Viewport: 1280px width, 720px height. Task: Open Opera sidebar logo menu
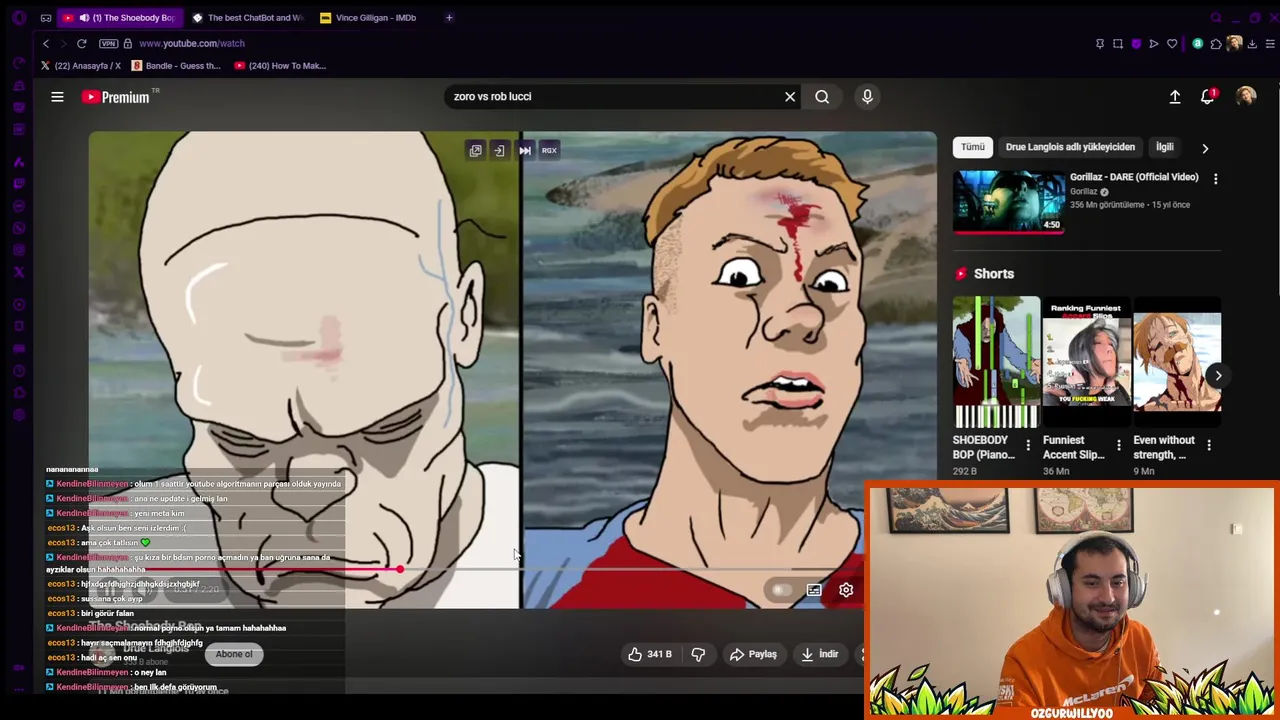(19, 18)
